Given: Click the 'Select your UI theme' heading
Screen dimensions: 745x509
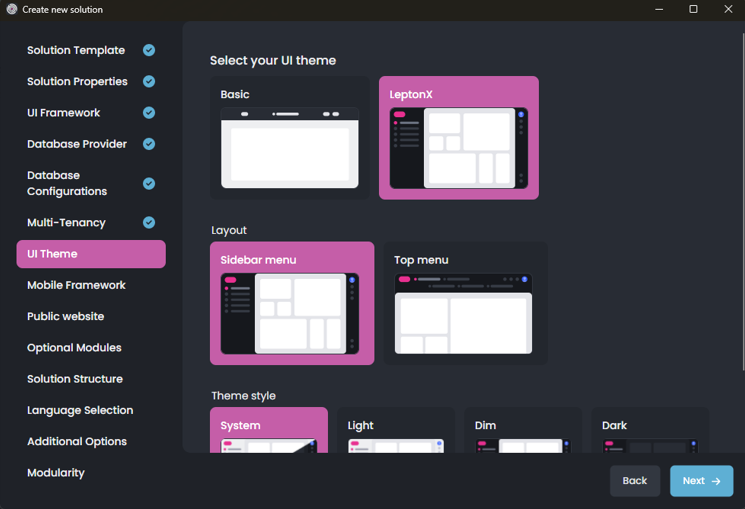Looking at the screenshot, I should (x=273, y=60).
